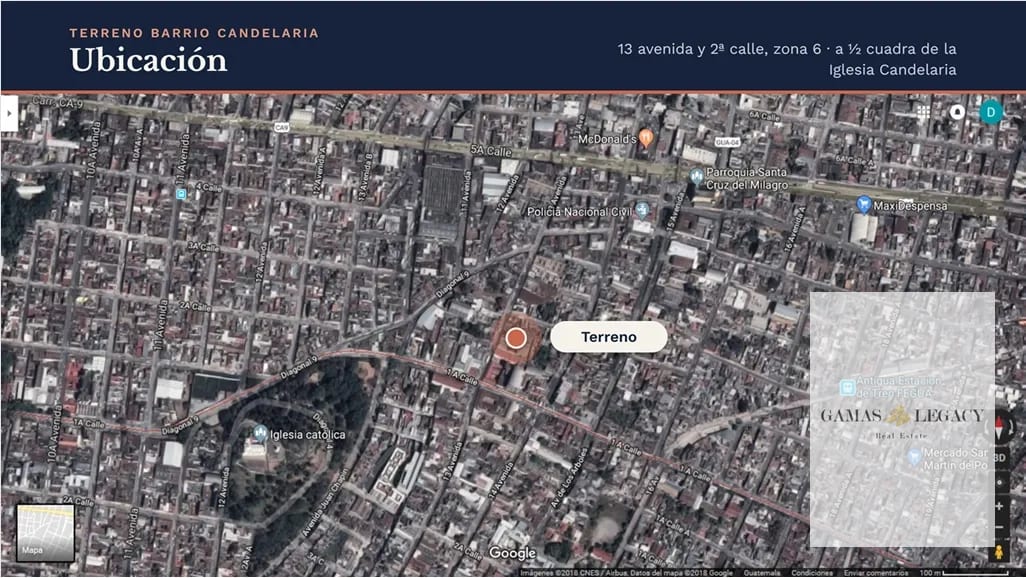Click the '5A Calle' street label
Image resolution: width=1026 pixels, height=578 pixels.
[491, 151]
